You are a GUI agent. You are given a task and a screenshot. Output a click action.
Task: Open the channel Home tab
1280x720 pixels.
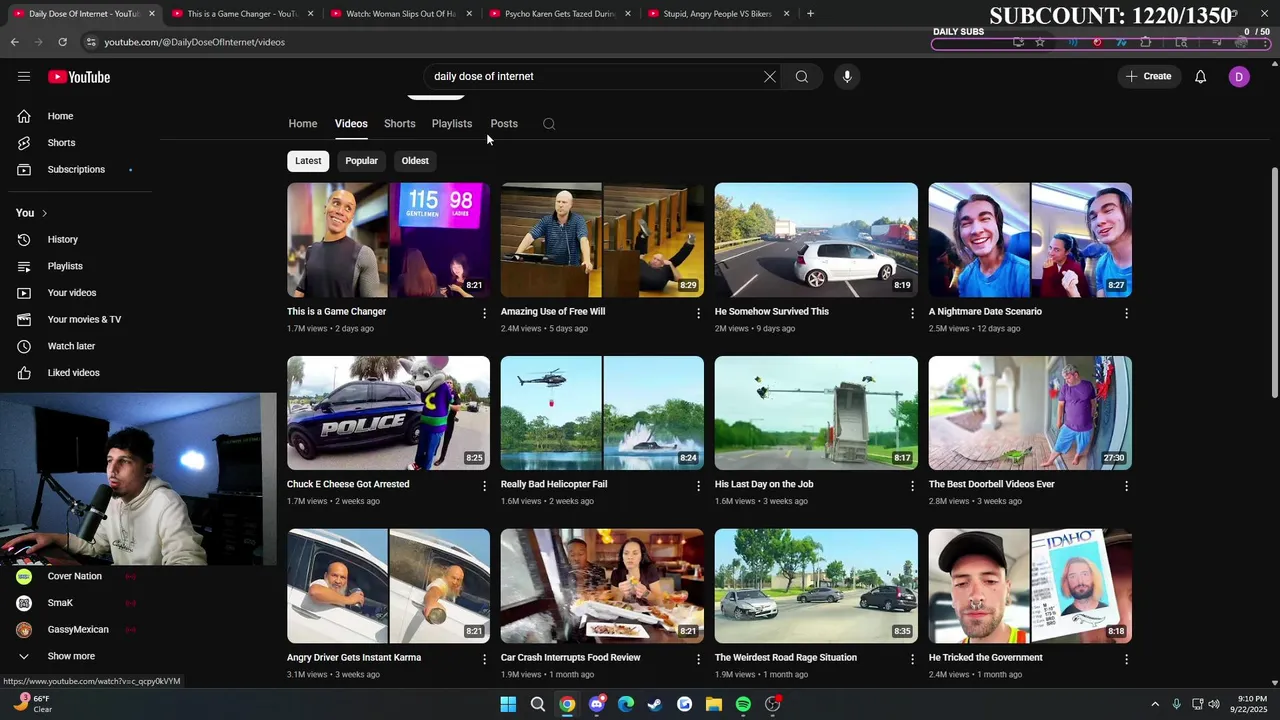pyautogui.click(x=303, y=124)
